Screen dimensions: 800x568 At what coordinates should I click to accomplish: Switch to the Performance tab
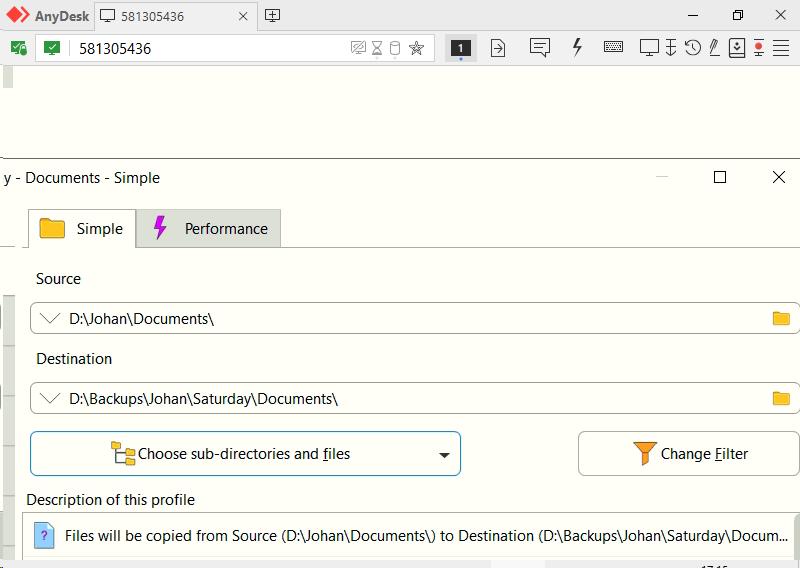(210, 229)
